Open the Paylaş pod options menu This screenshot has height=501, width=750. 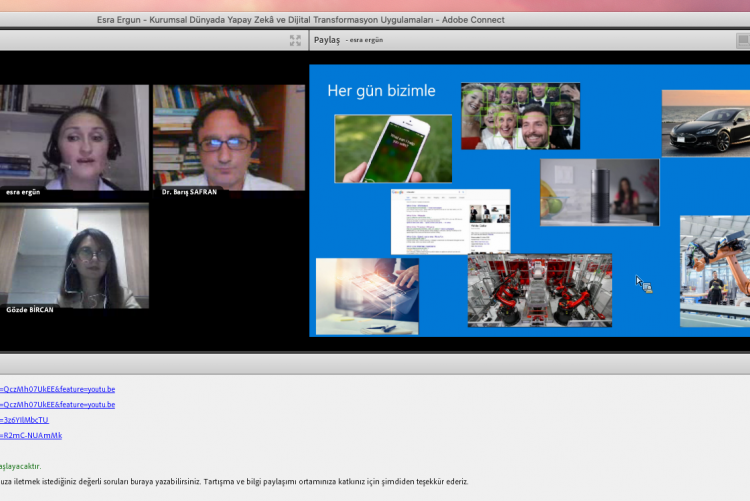pyautogui.click(x=743, y=40)
